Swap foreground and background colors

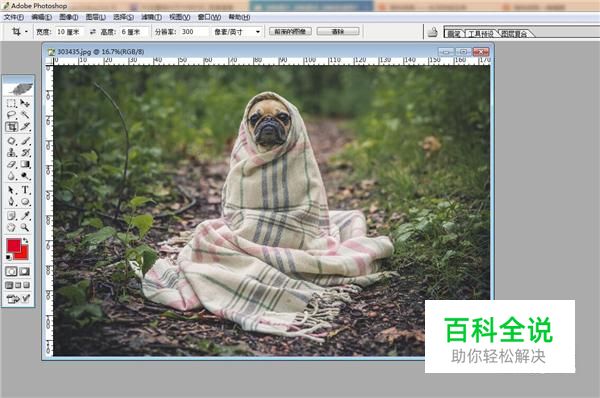pos(26,241)
